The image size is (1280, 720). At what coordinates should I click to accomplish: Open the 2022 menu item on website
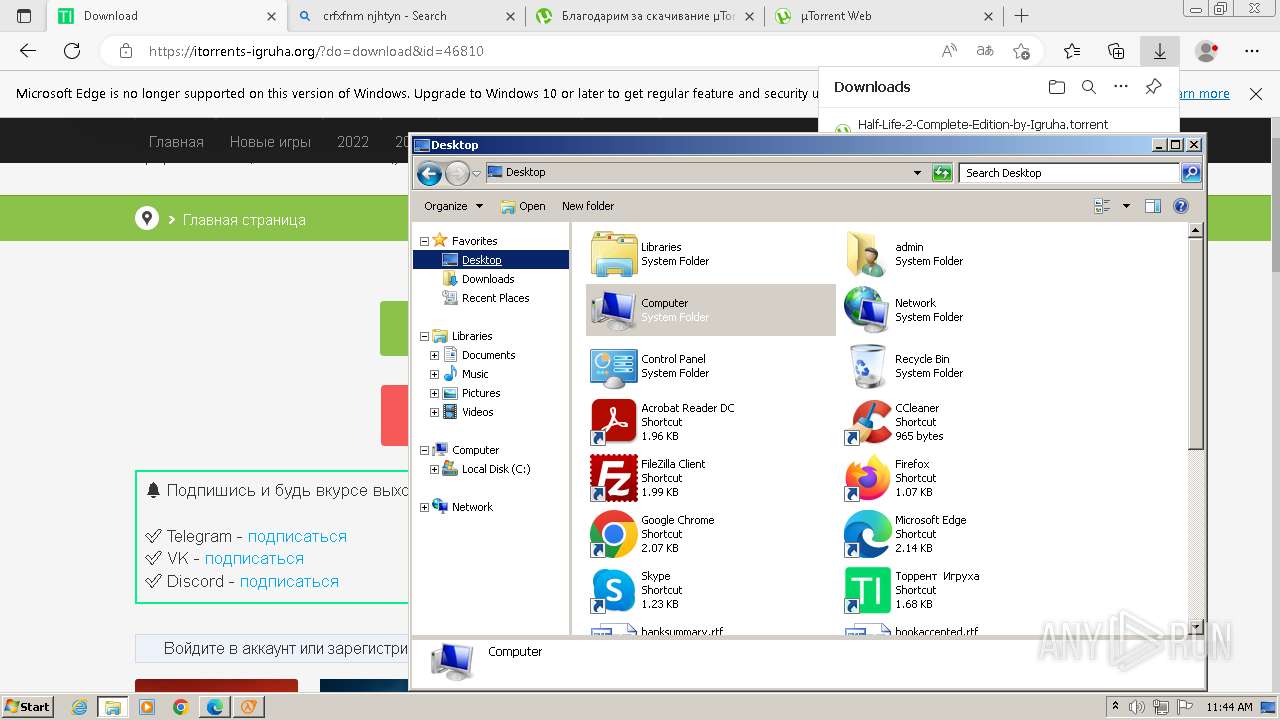[352, 142]
